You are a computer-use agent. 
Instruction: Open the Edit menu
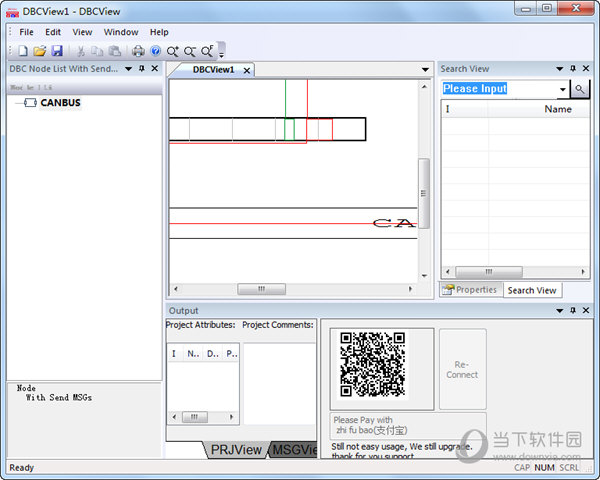(x=53, y=32)
